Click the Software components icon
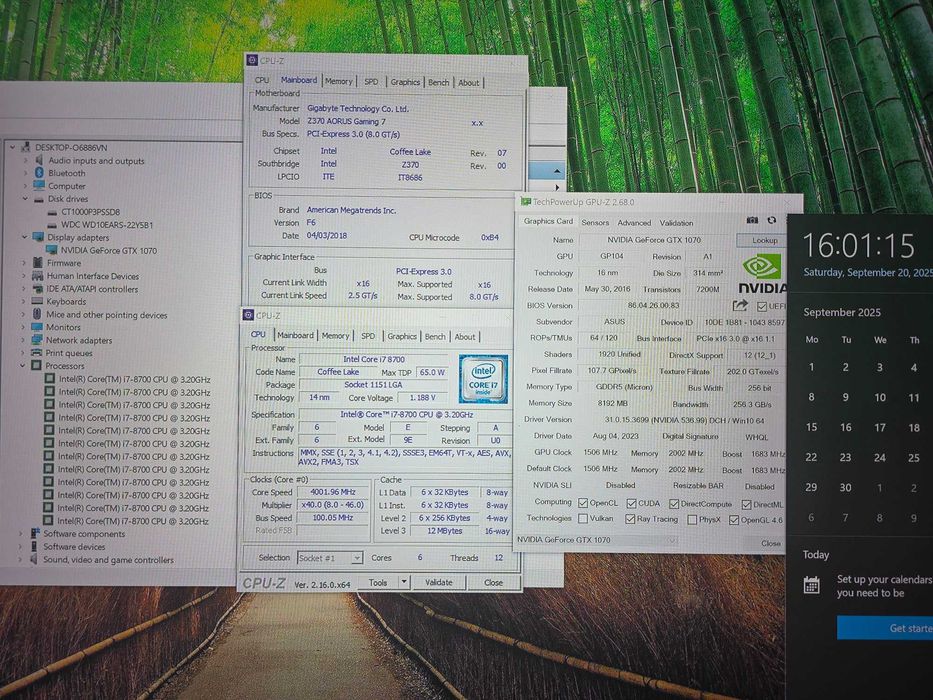The image size is (933, 700). 35,533
